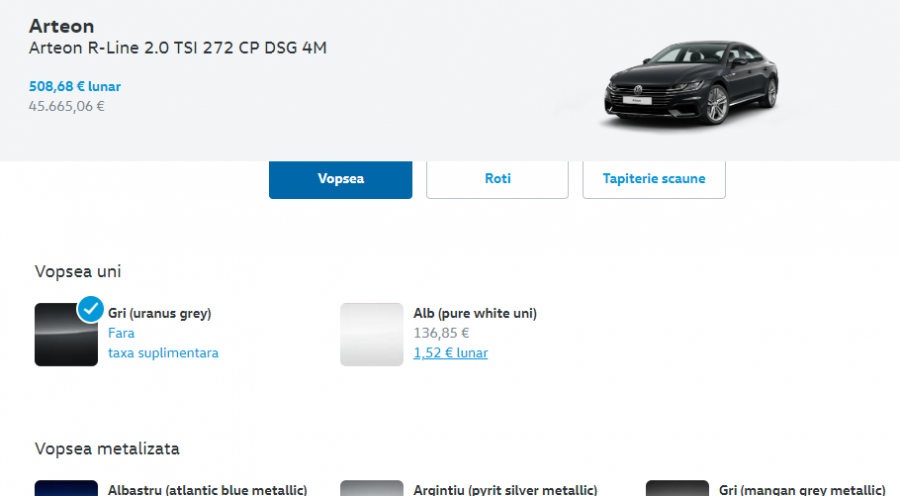The image size is (900, 496).
Task: Click the Gri (mangan grey metallic) label
Action: (x=802, y=489)
